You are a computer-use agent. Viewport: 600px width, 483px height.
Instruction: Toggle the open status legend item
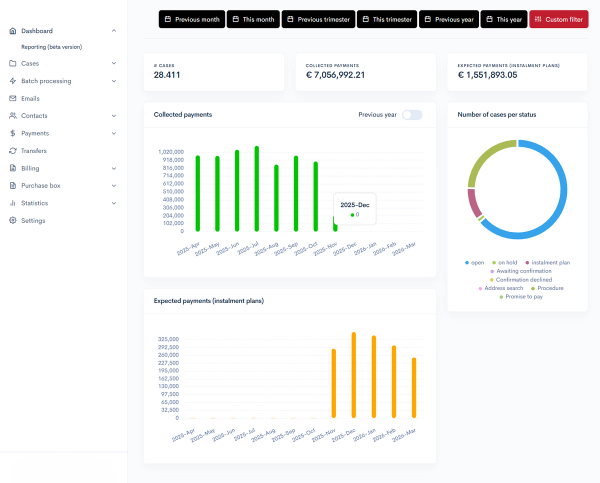(x=474, y=263)
